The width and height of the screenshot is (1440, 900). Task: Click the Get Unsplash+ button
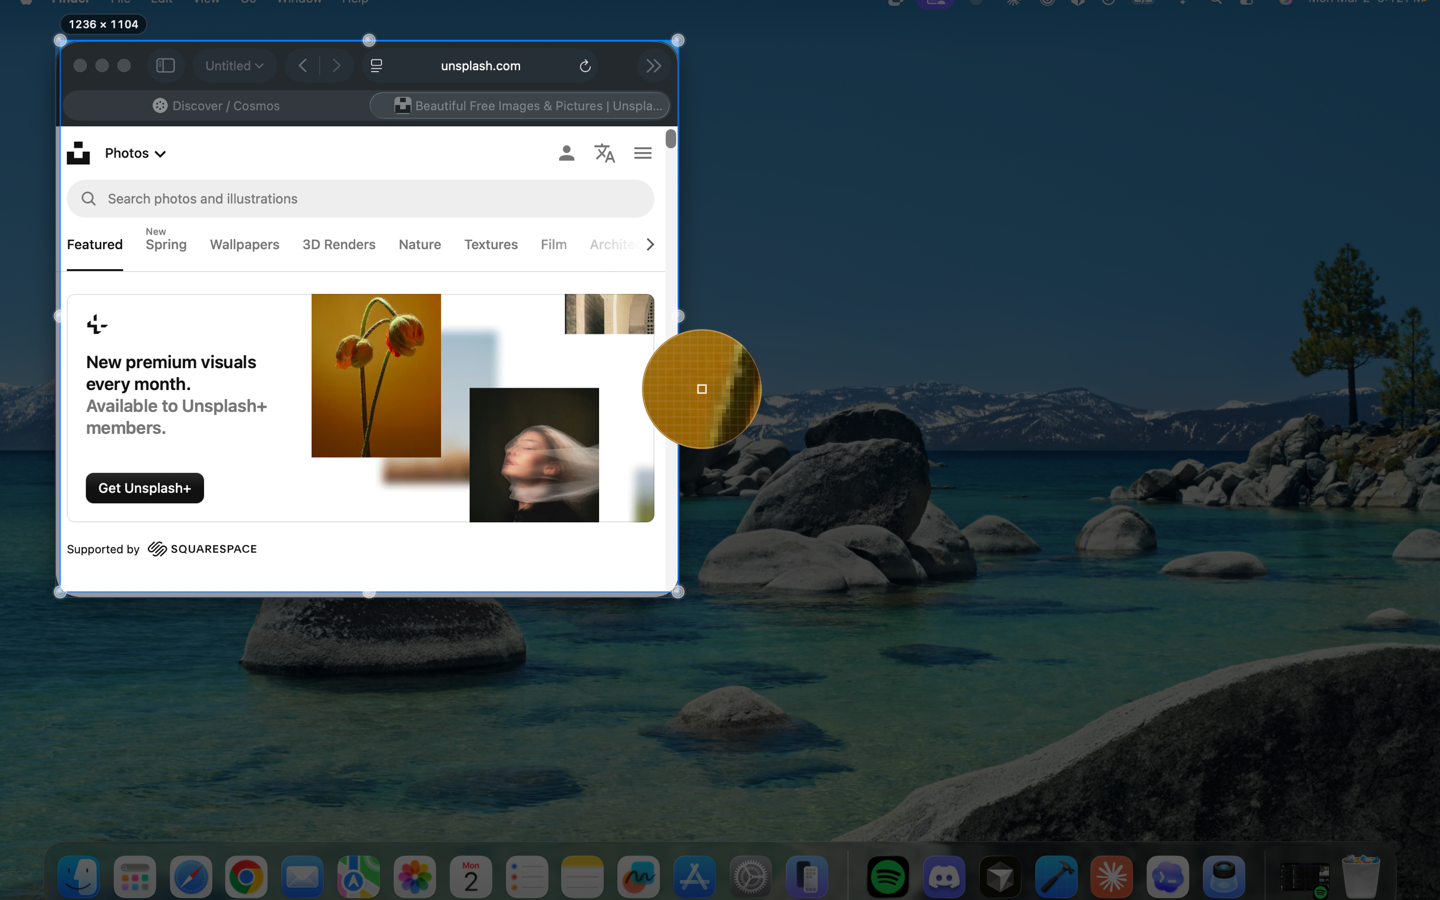click(145, 488)
